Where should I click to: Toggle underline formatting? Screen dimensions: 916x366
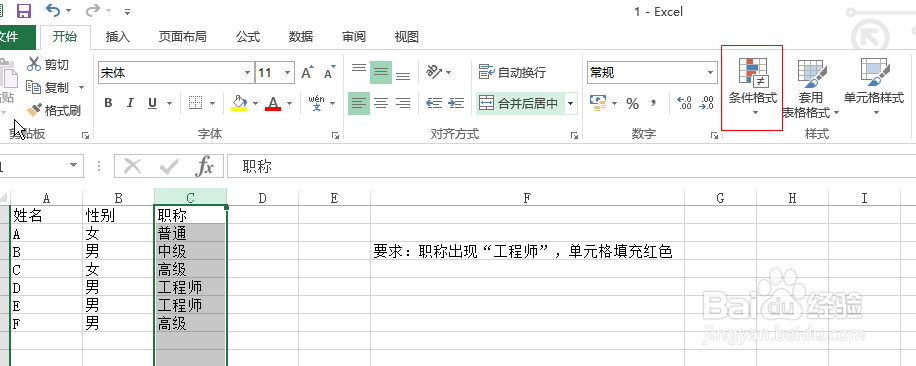click(152, 103)
